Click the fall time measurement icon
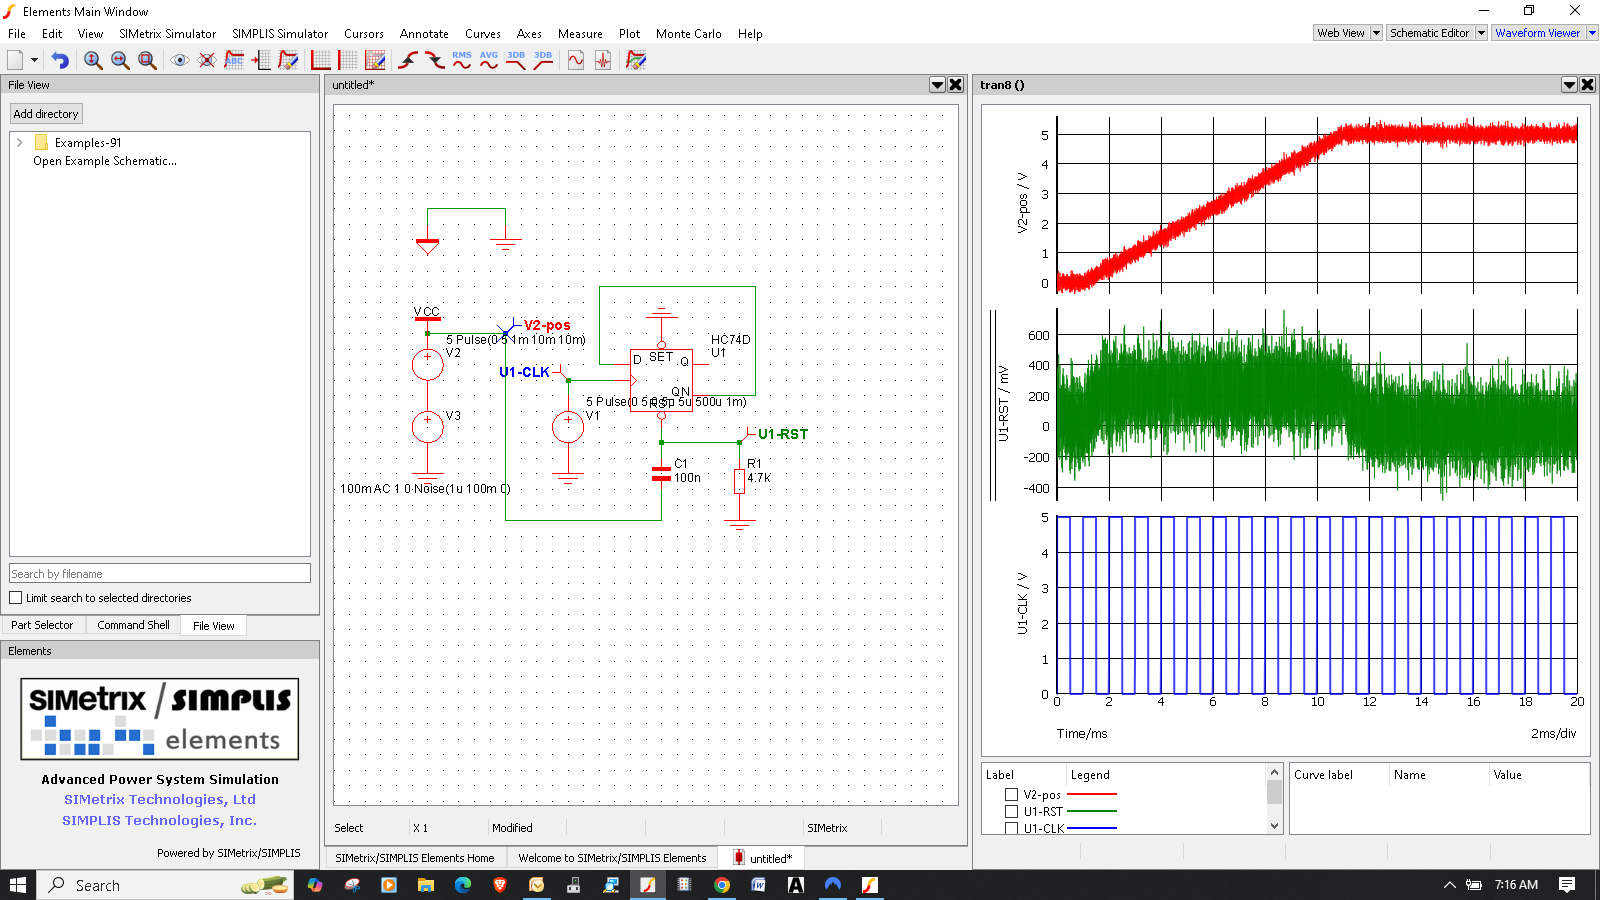 coord(435,60)
